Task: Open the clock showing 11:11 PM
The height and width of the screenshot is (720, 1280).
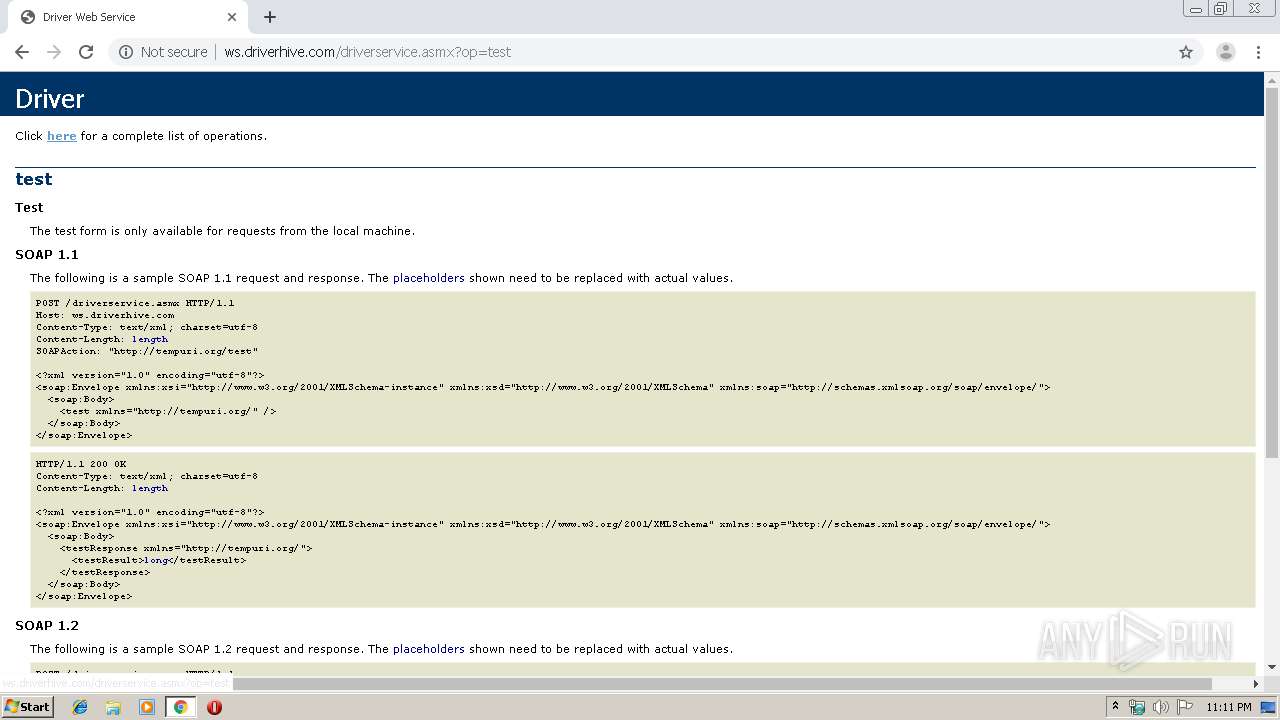Action: [1228, 707]
